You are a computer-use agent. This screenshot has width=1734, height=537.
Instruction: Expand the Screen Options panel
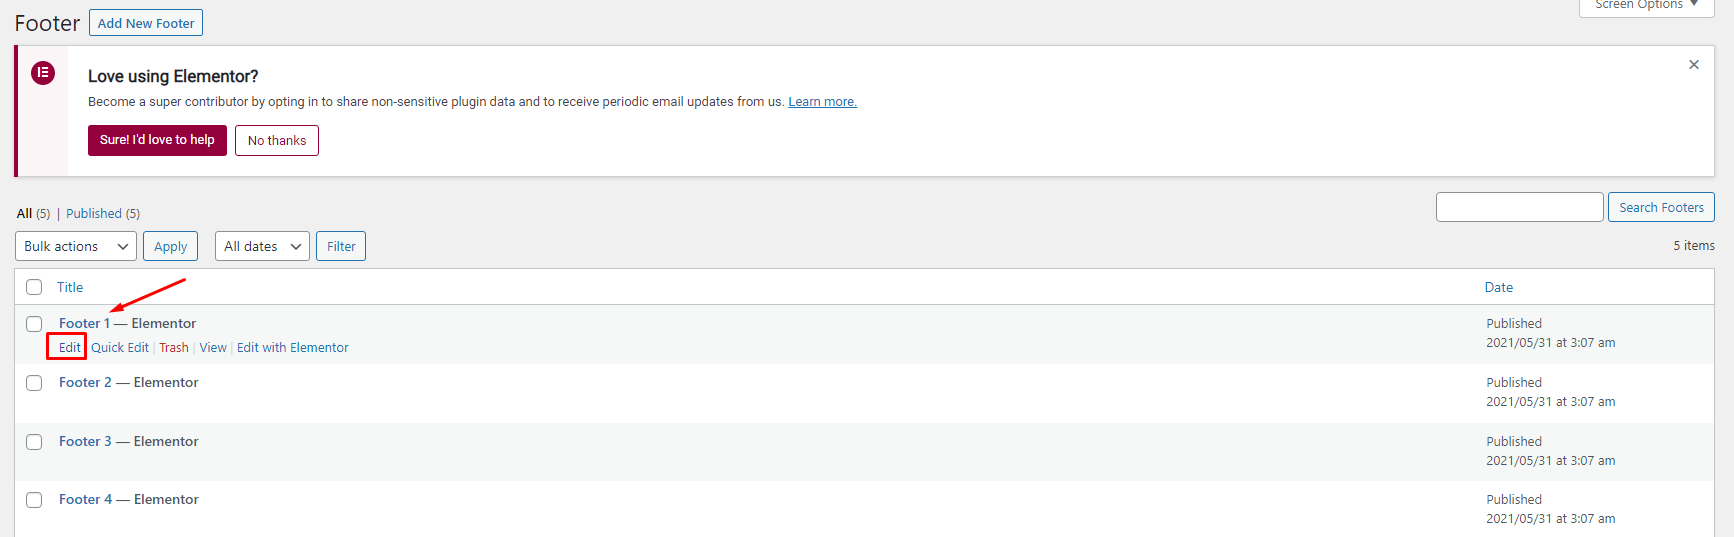[1646, 6]
